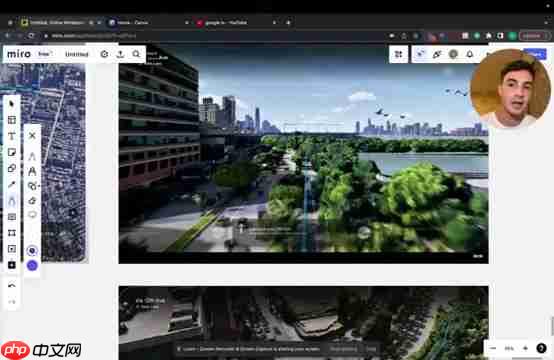Toggle collaborator cursors icon

tap(420, 54)
